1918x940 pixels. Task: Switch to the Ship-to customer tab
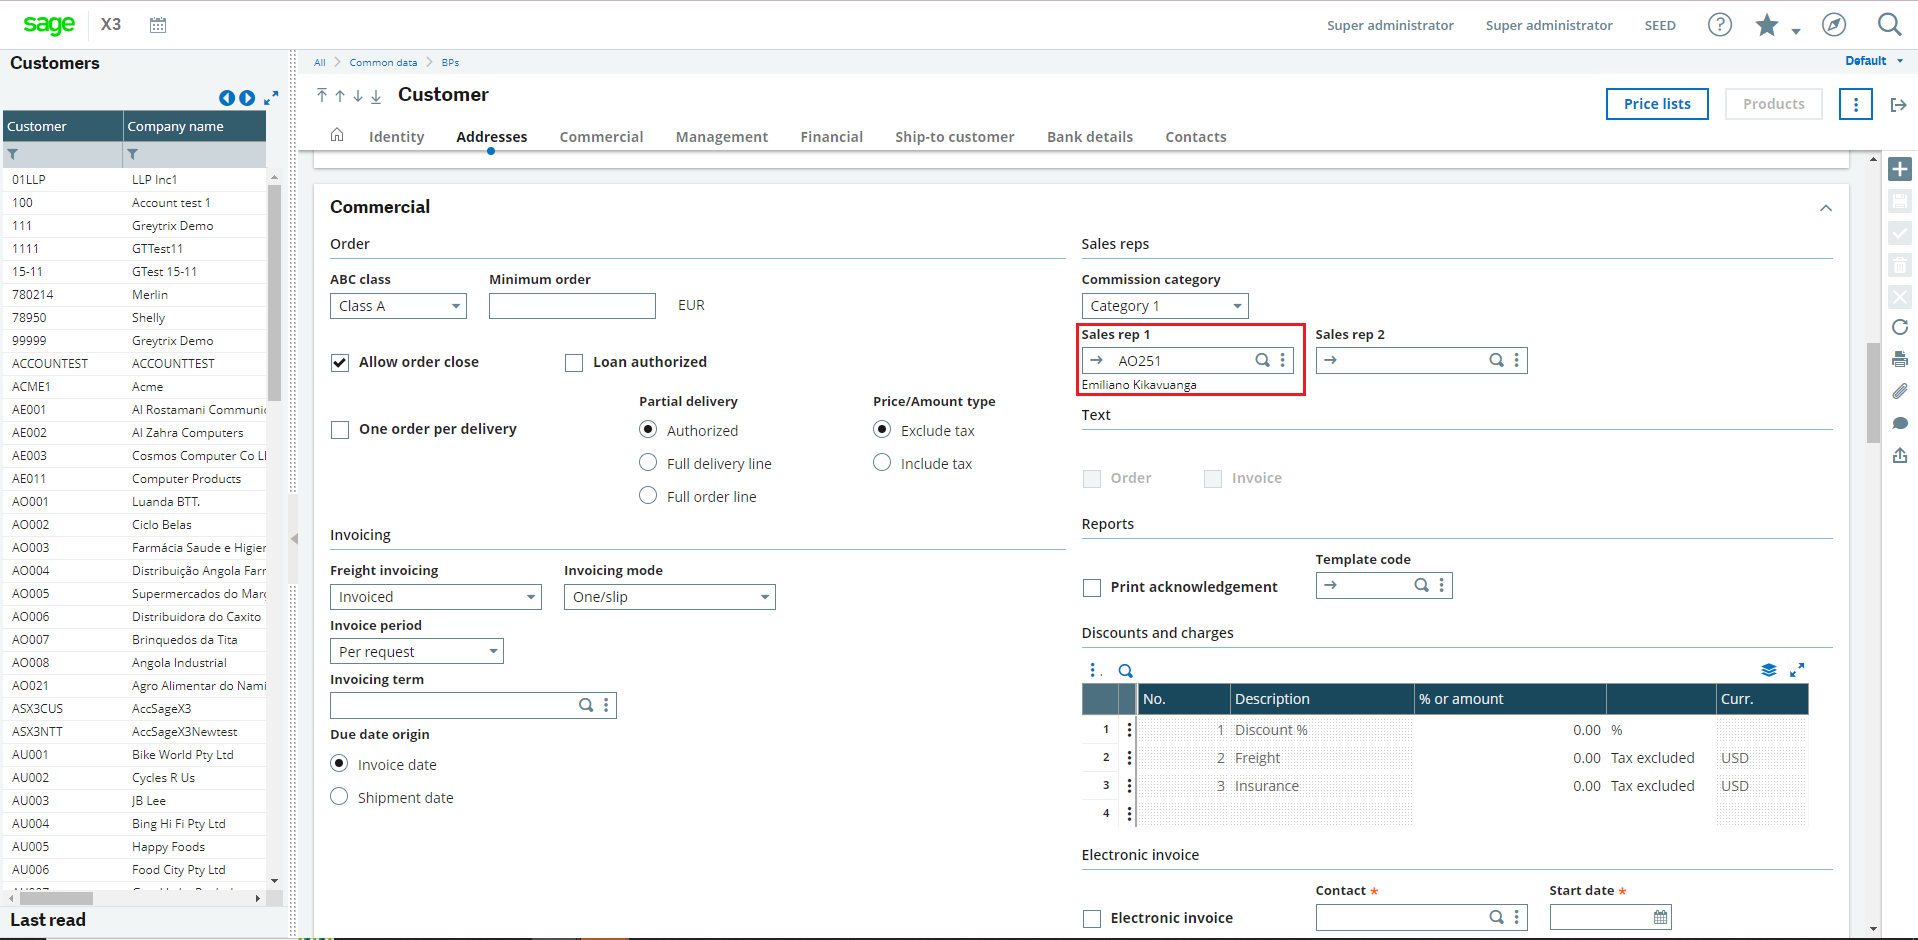[954, 137]
